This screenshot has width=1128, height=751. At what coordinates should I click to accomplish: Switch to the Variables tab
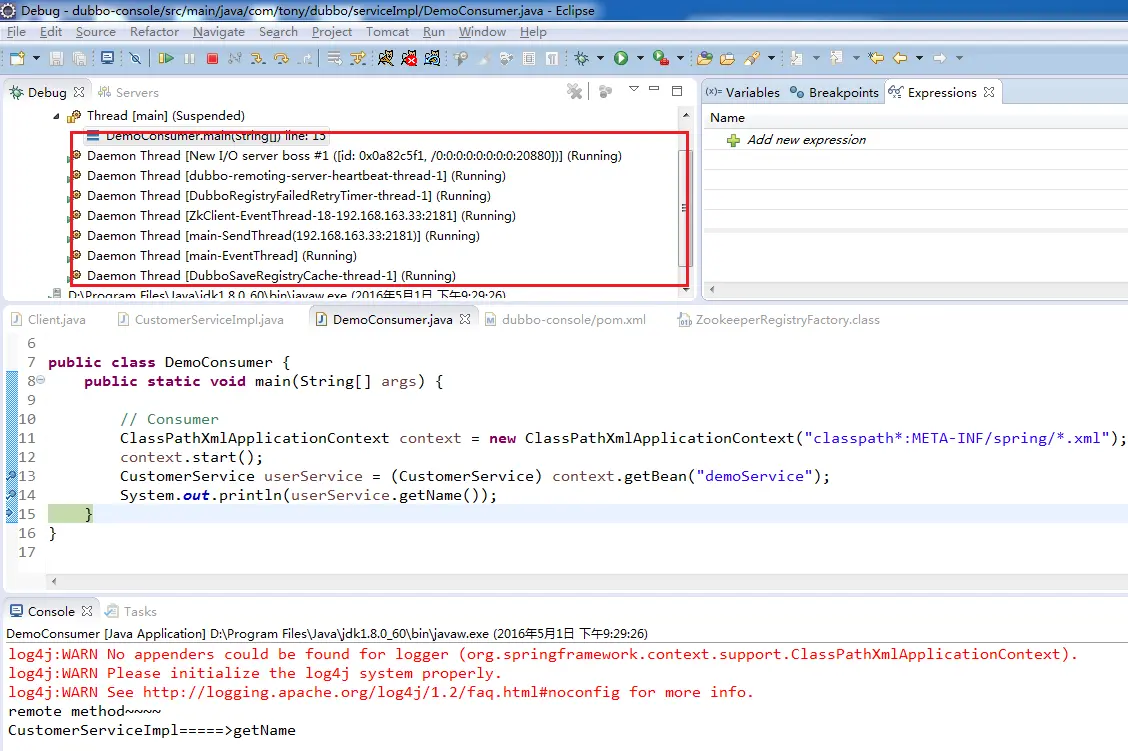click(x=742, y=92)
